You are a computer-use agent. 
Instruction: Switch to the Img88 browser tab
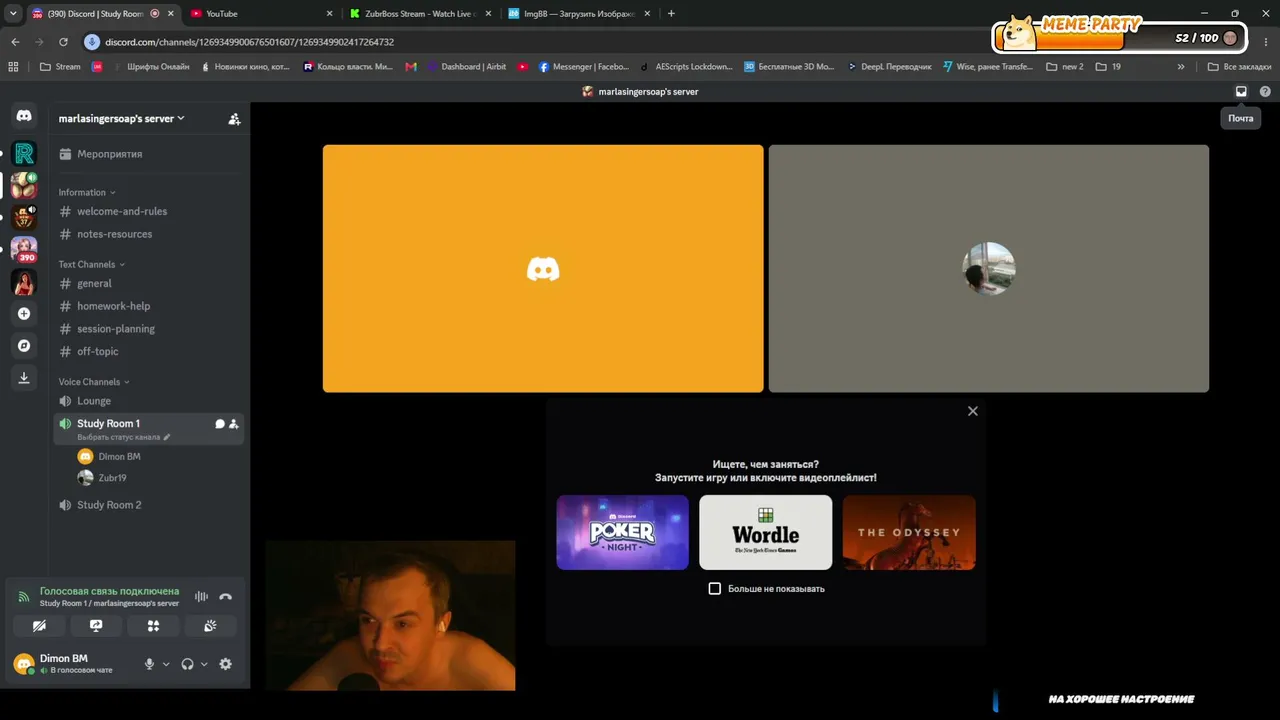click(580, 14)
